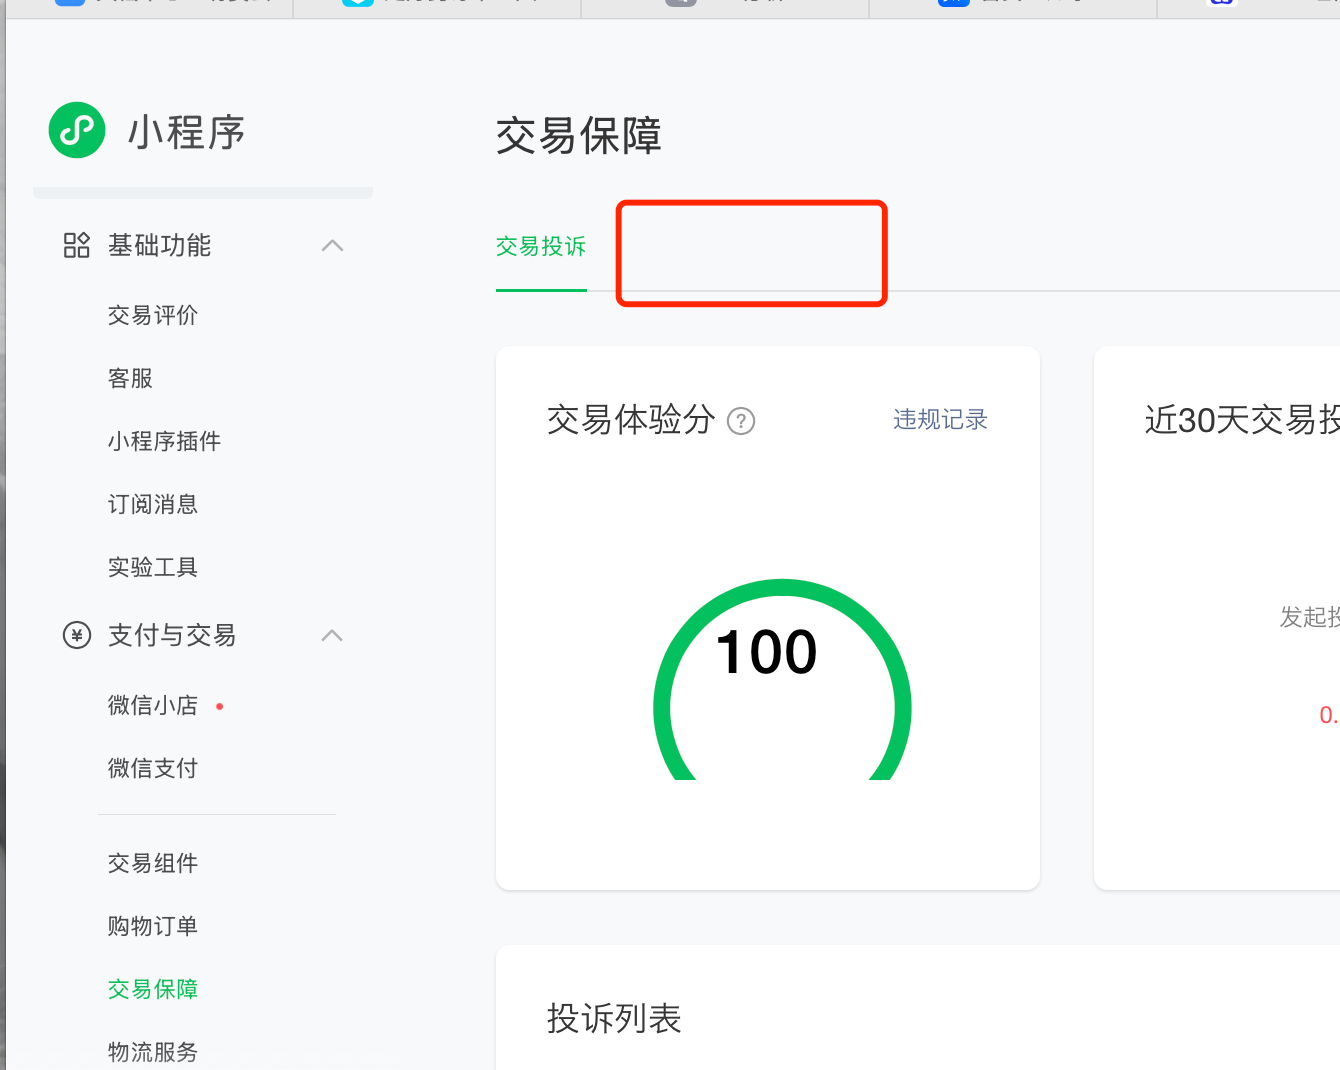Click the 交易体验分 card title
Screen dimensions: 1340x1070
click(x=631, y=420)
